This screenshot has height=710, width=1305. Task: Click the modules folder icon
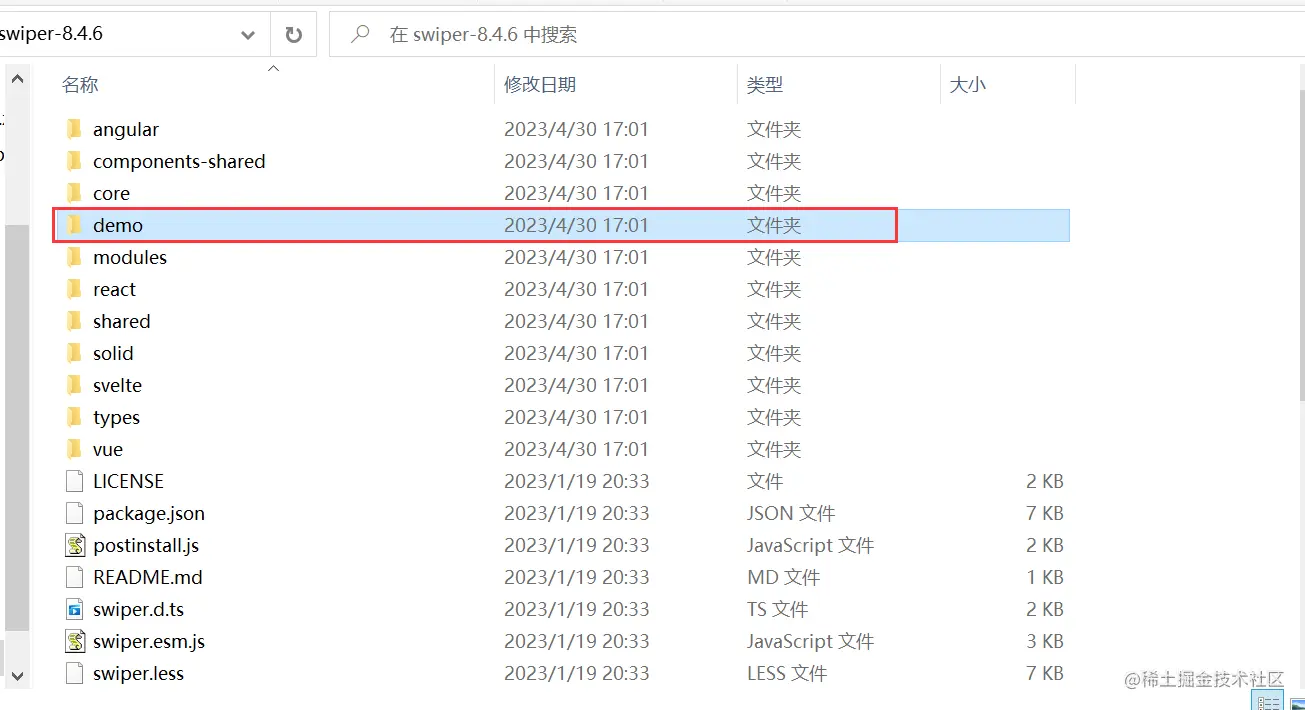point(74,257)
